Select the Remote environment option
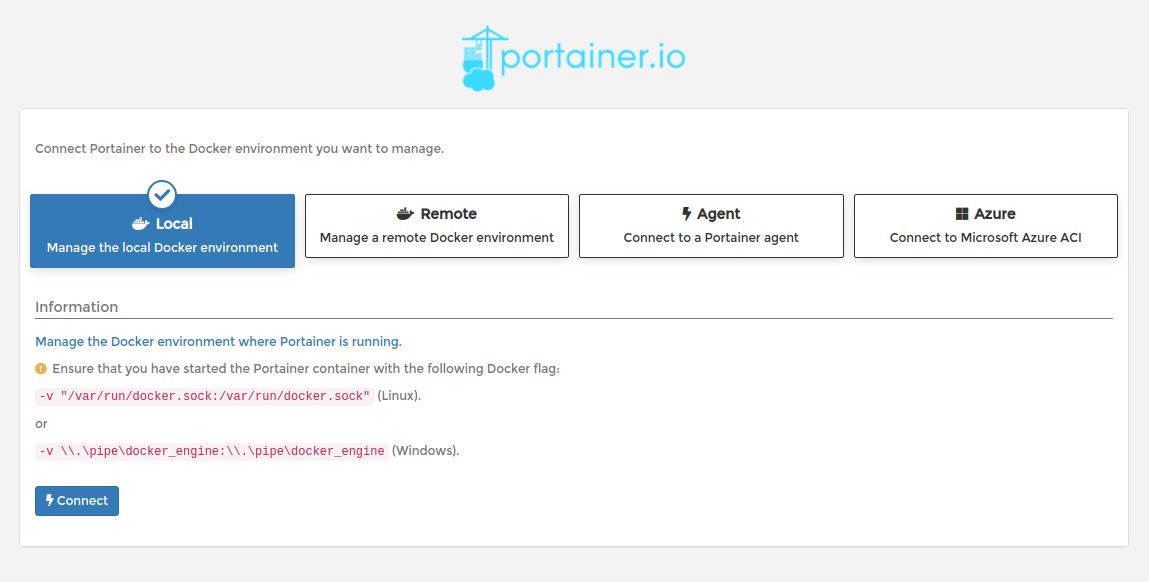Viewport: 1149px width, 582px height. pos(436,226)
